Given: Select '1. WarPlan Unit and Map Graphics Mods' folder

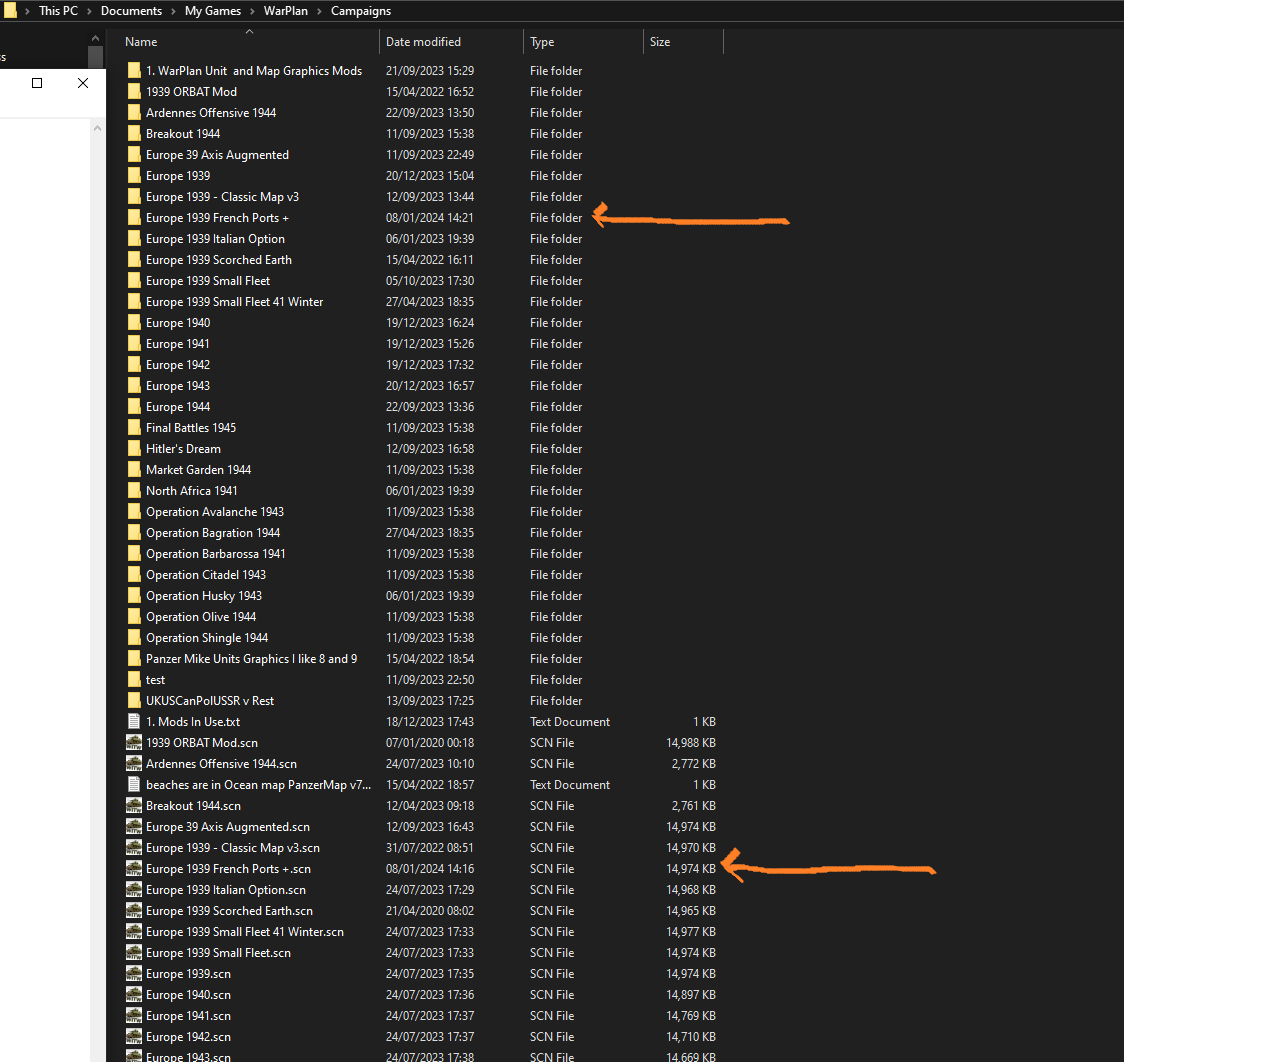Looking at the screenshot, I should [x=254, y=70].
